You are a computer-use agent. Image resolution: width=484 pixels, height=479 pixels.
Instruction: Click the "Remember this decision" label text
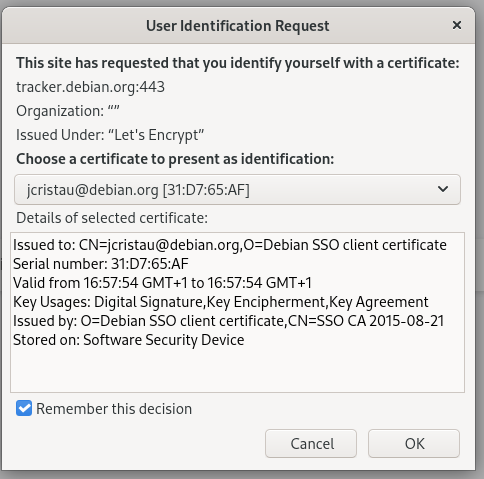point(114,409)
